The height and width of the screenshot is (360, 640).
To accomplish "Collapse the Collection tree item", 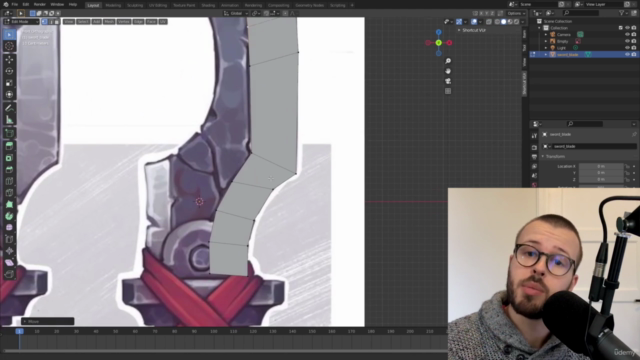I will [x=540, y=28].
